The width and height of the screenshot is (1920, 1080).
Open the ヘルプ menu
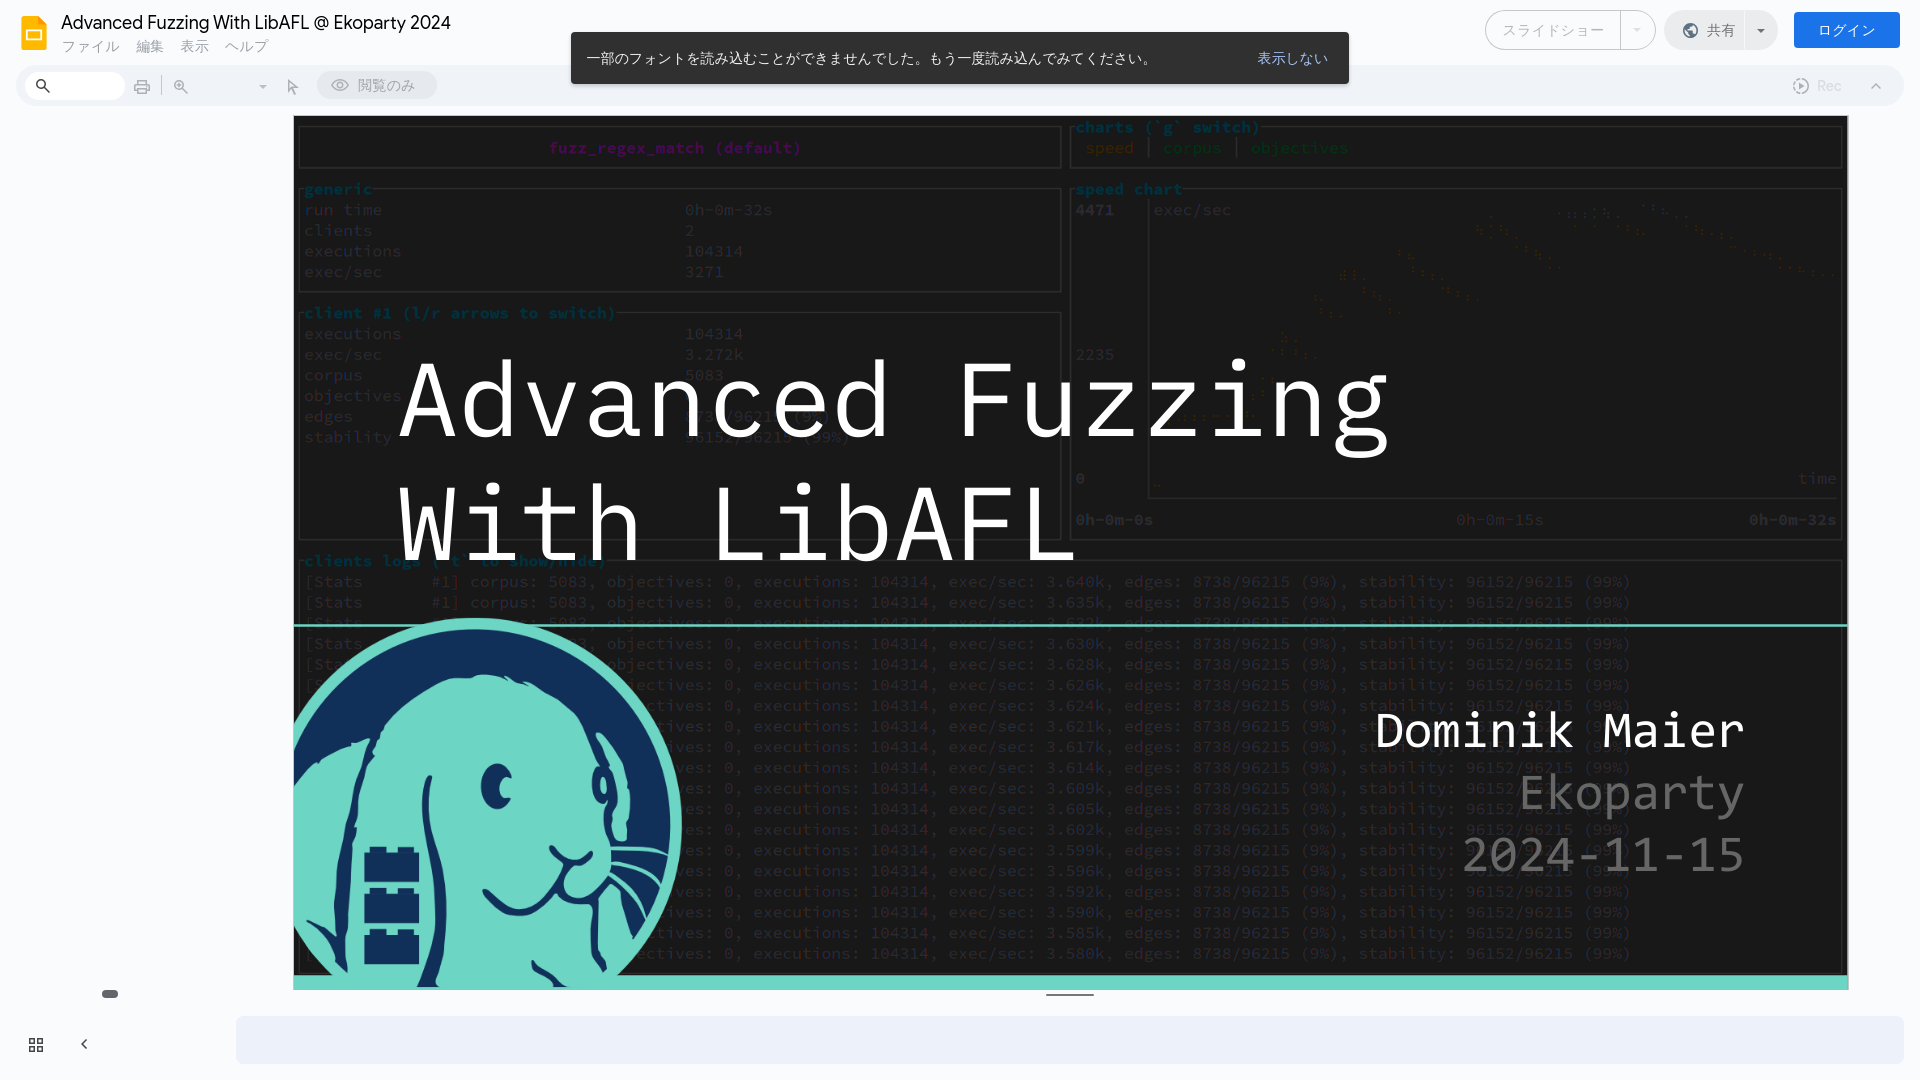246,47
